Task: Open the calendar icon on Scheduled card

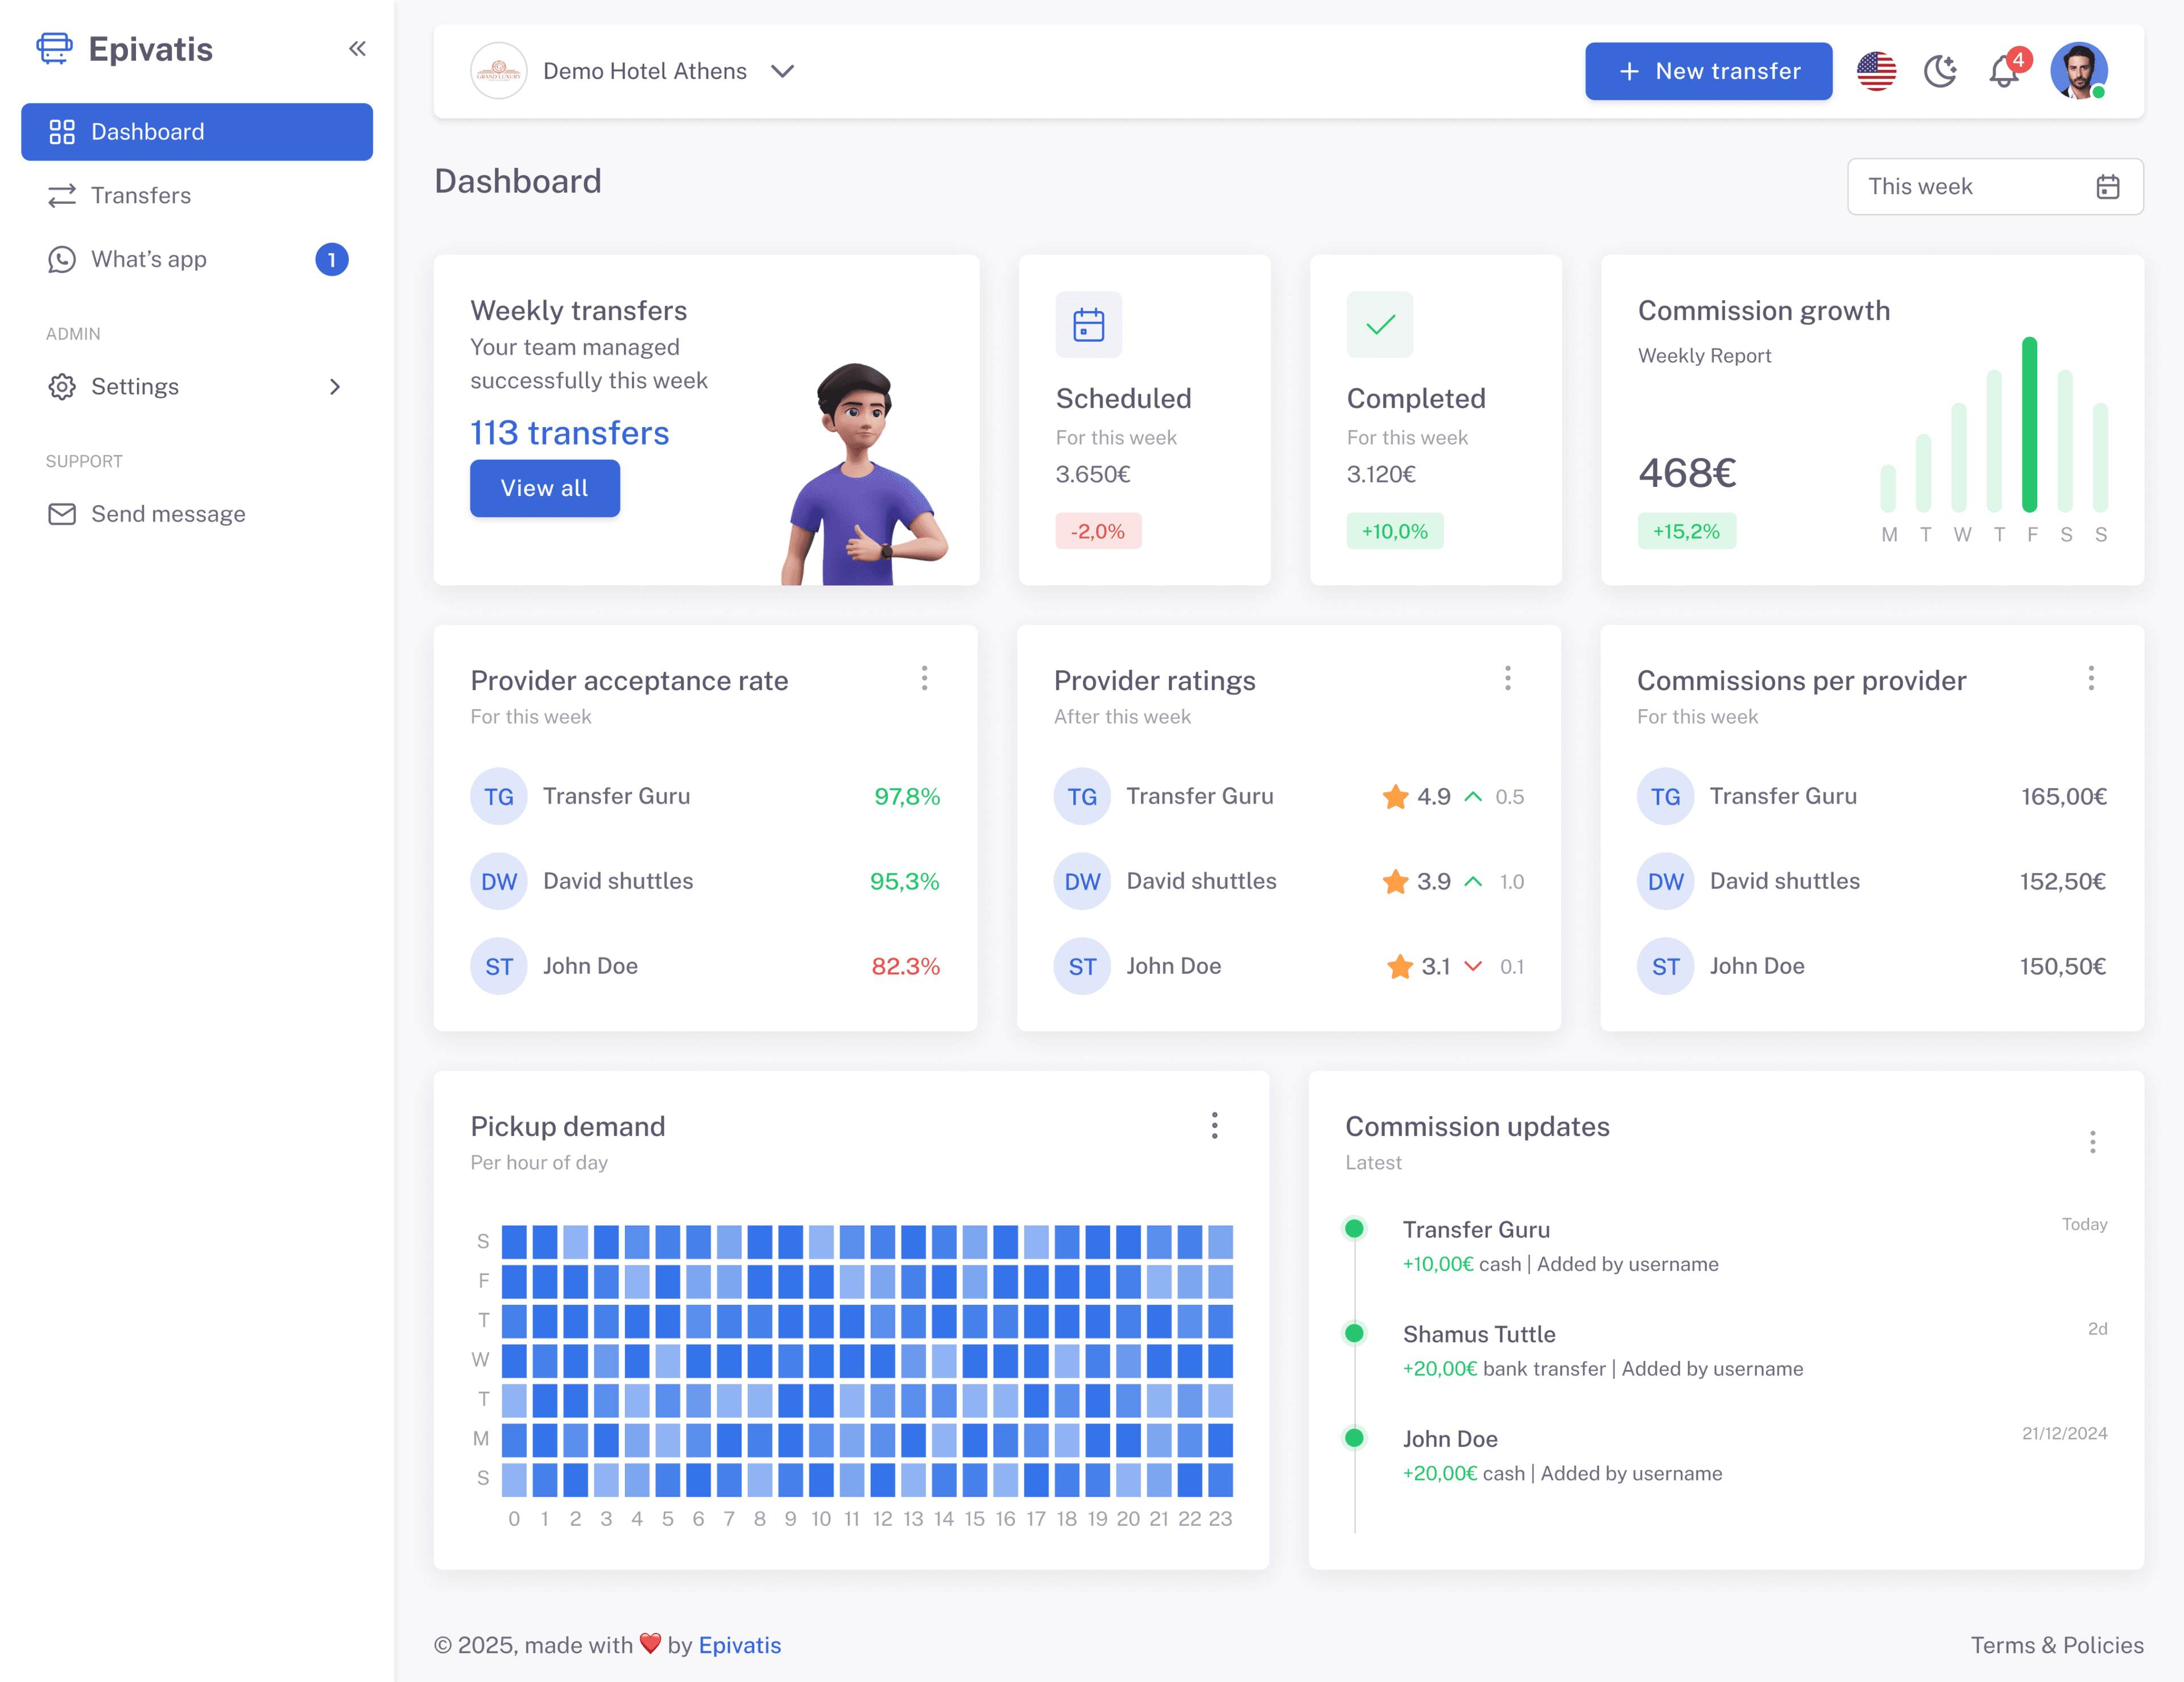Action: click(1088, 324)
